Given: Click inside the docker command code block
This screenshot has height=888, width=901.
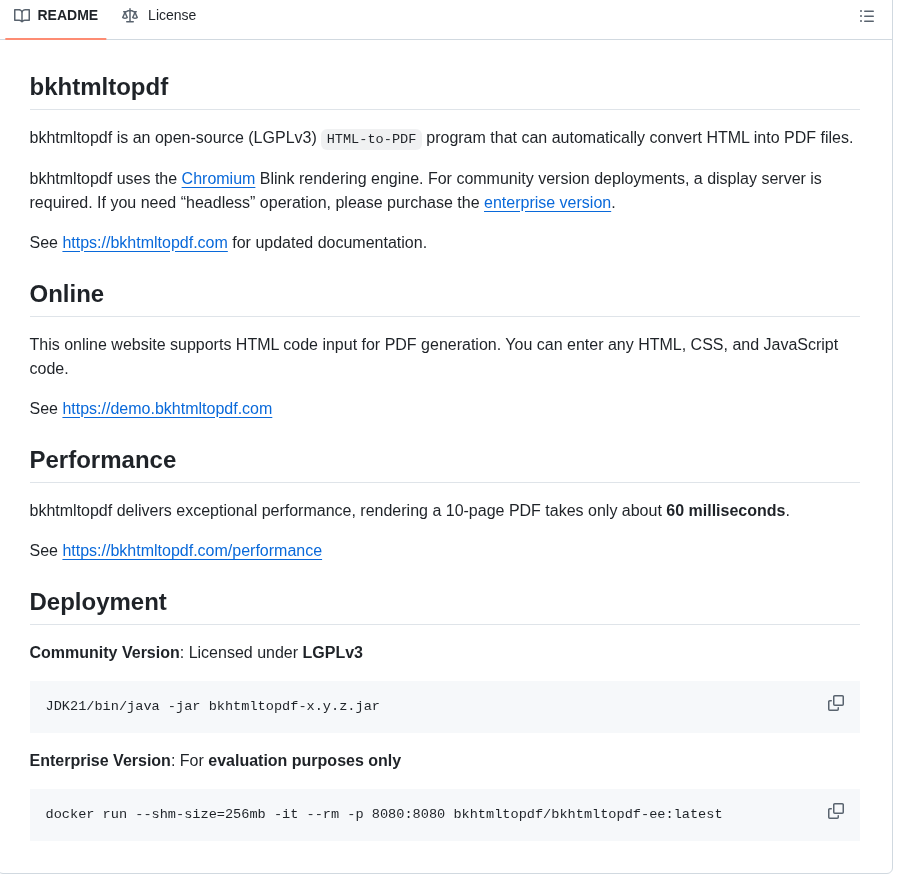Looking at the screenshot, I should pos(384,813).
